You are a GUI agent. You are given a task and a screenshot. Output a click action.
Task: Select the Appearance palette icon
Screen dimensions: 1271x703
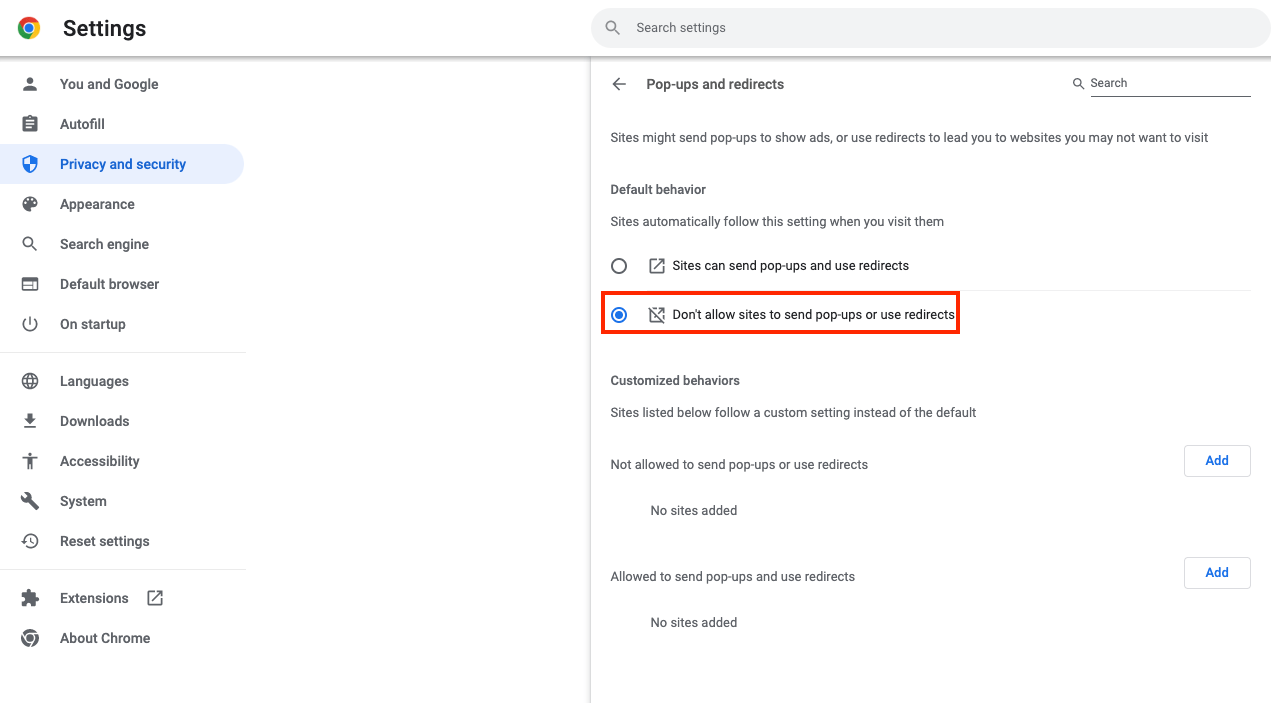pos(30,204)
